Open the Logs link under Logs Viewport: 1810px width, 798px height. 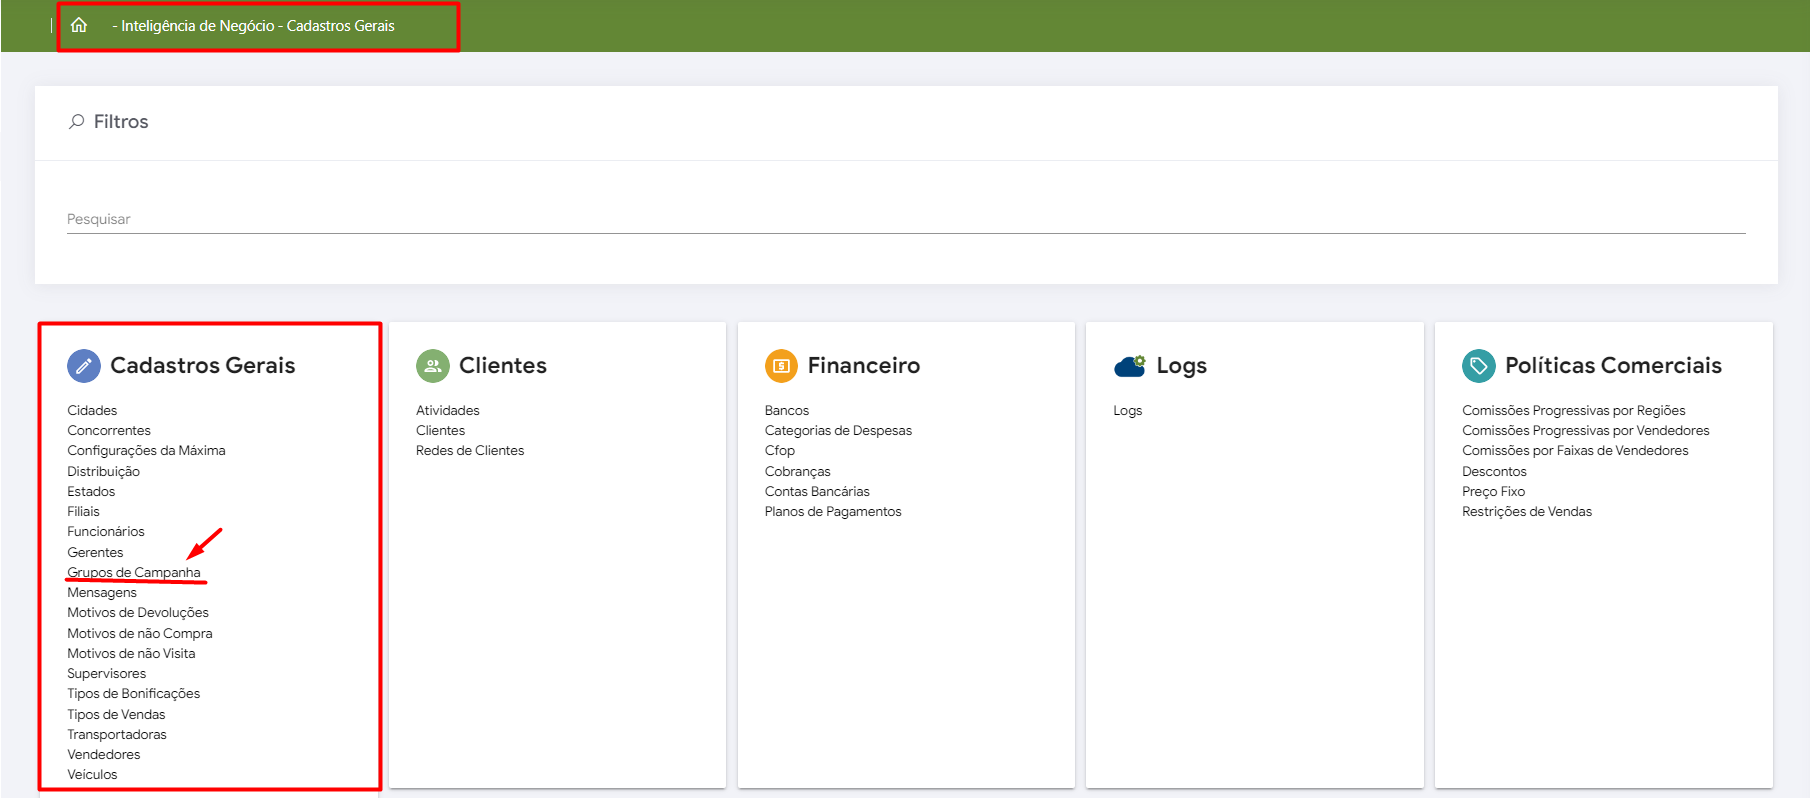click(1127, 410)
